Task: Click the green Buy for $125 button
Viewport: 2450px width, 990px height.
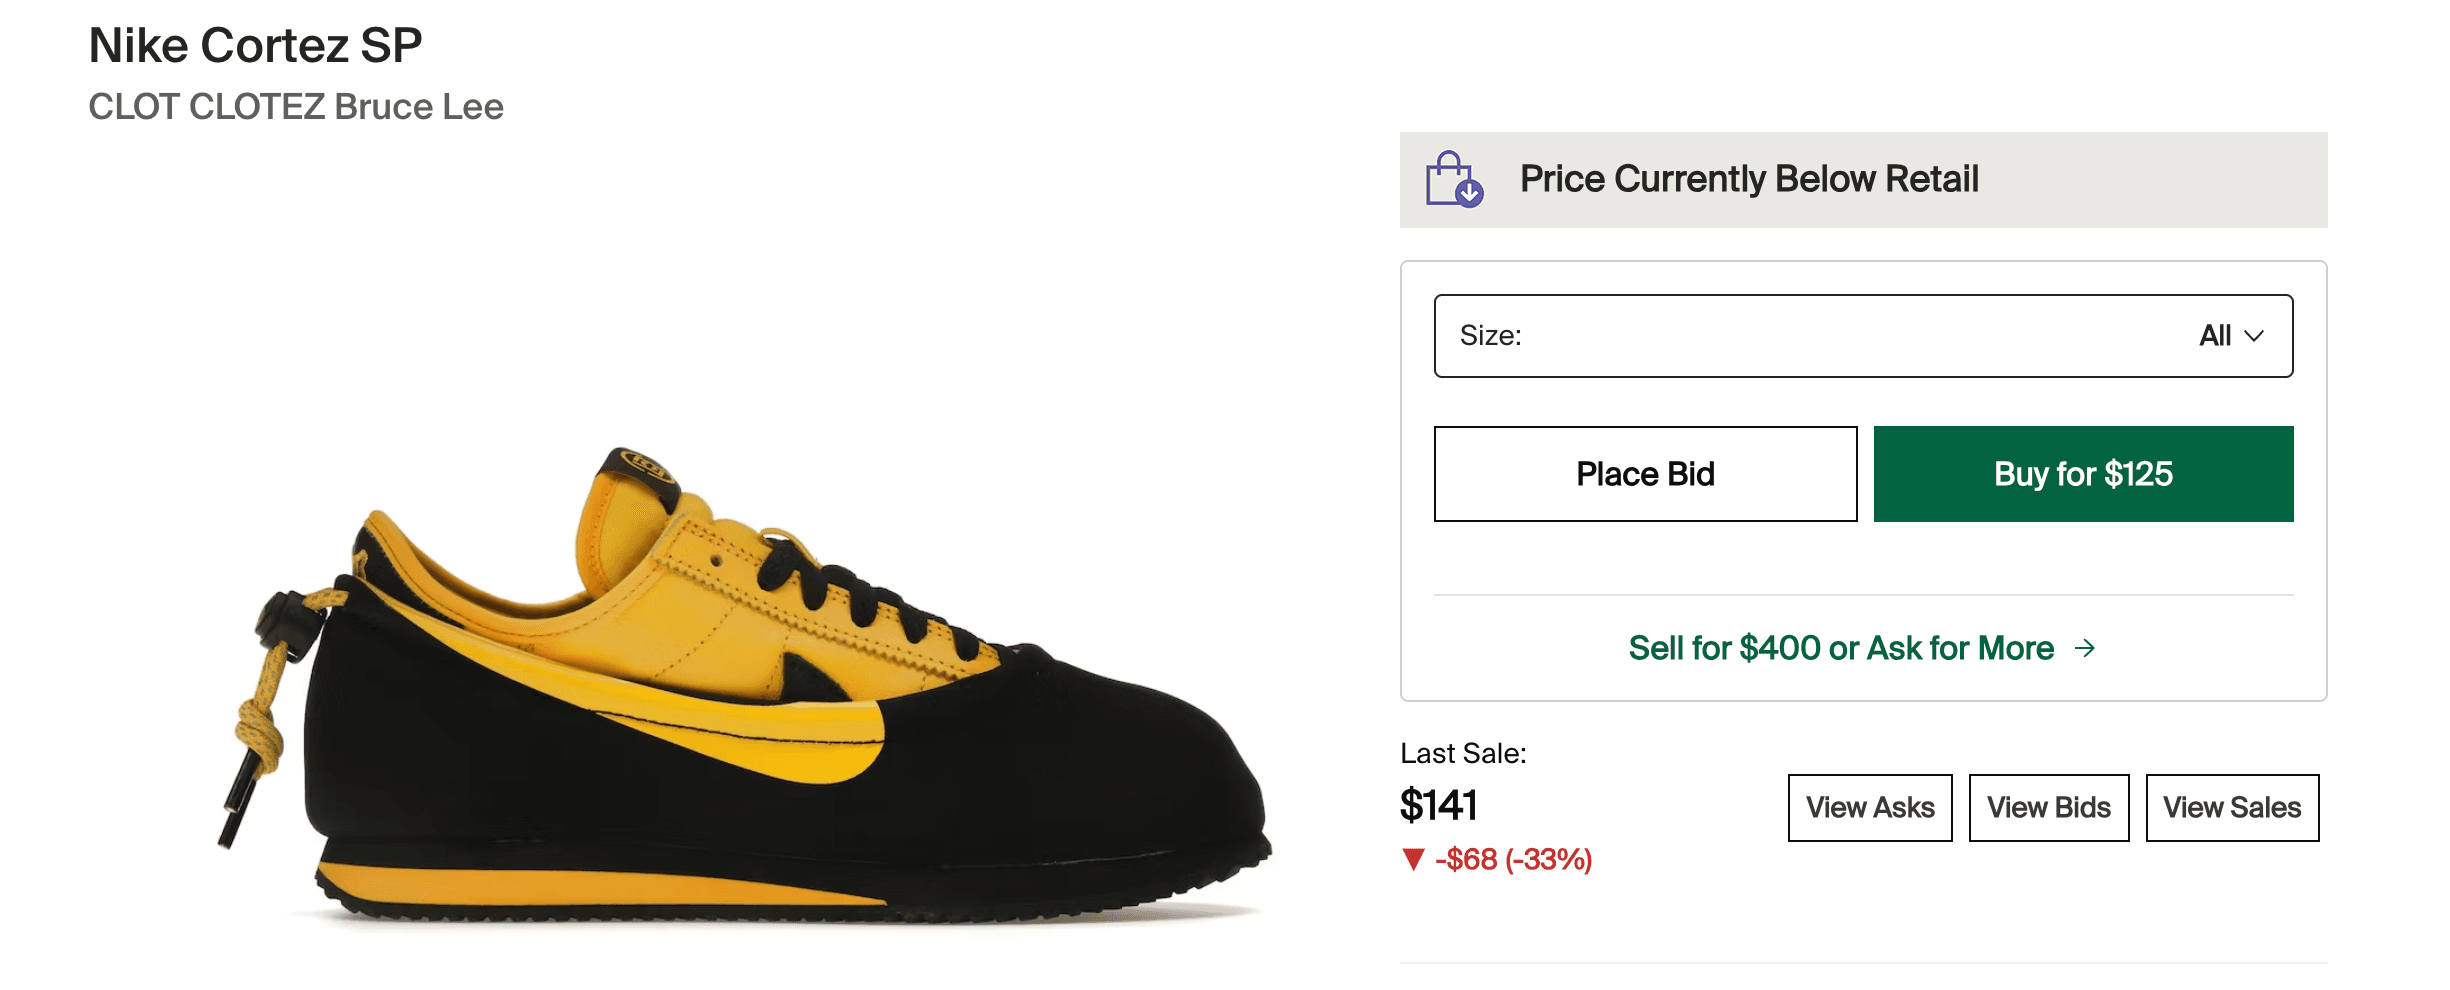Action: click(x=2083, y=474)
